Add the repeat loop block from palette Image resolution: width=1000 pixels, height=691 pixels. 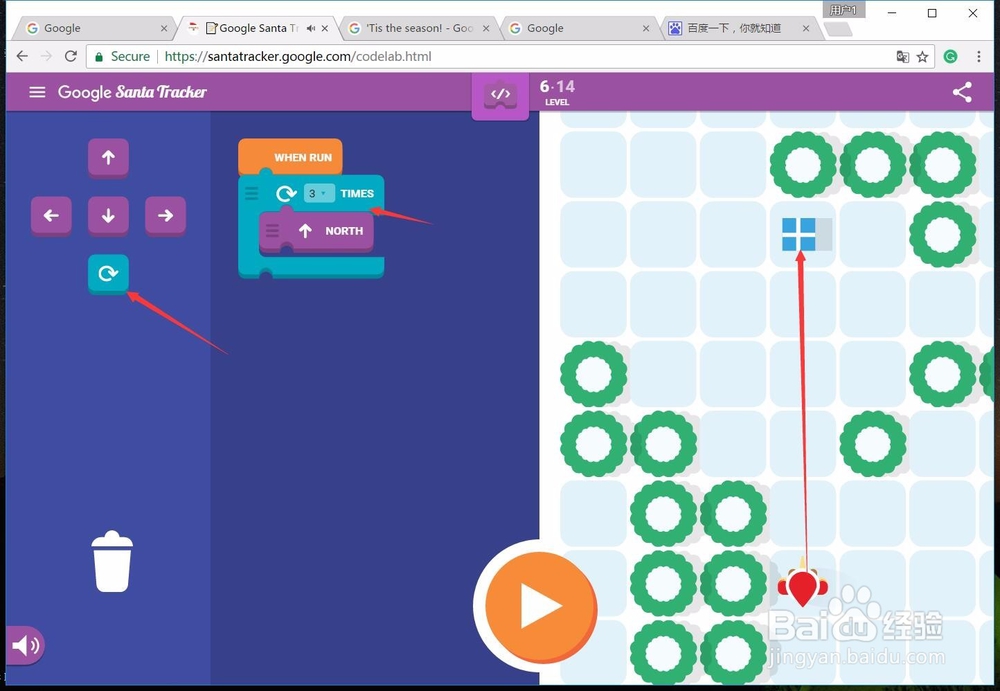pos(108,274)
